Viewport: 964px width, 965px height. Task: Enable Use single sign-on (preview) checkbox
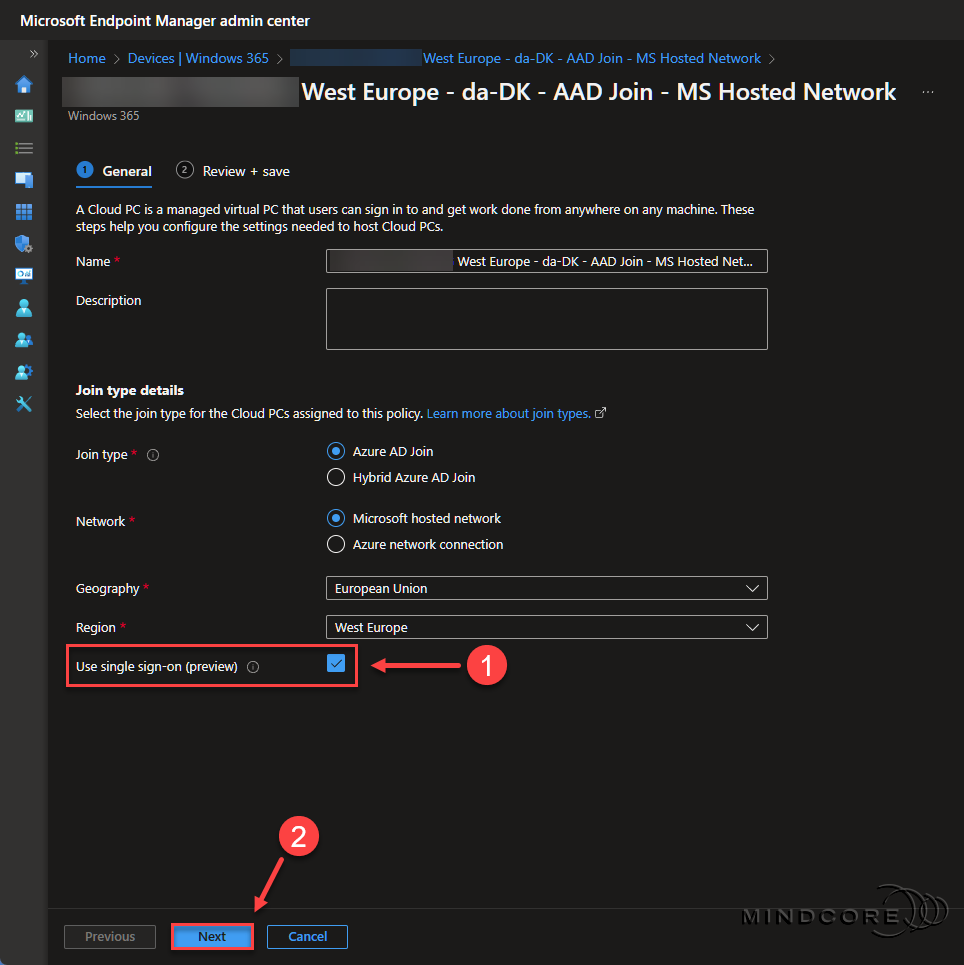point(336,665)
